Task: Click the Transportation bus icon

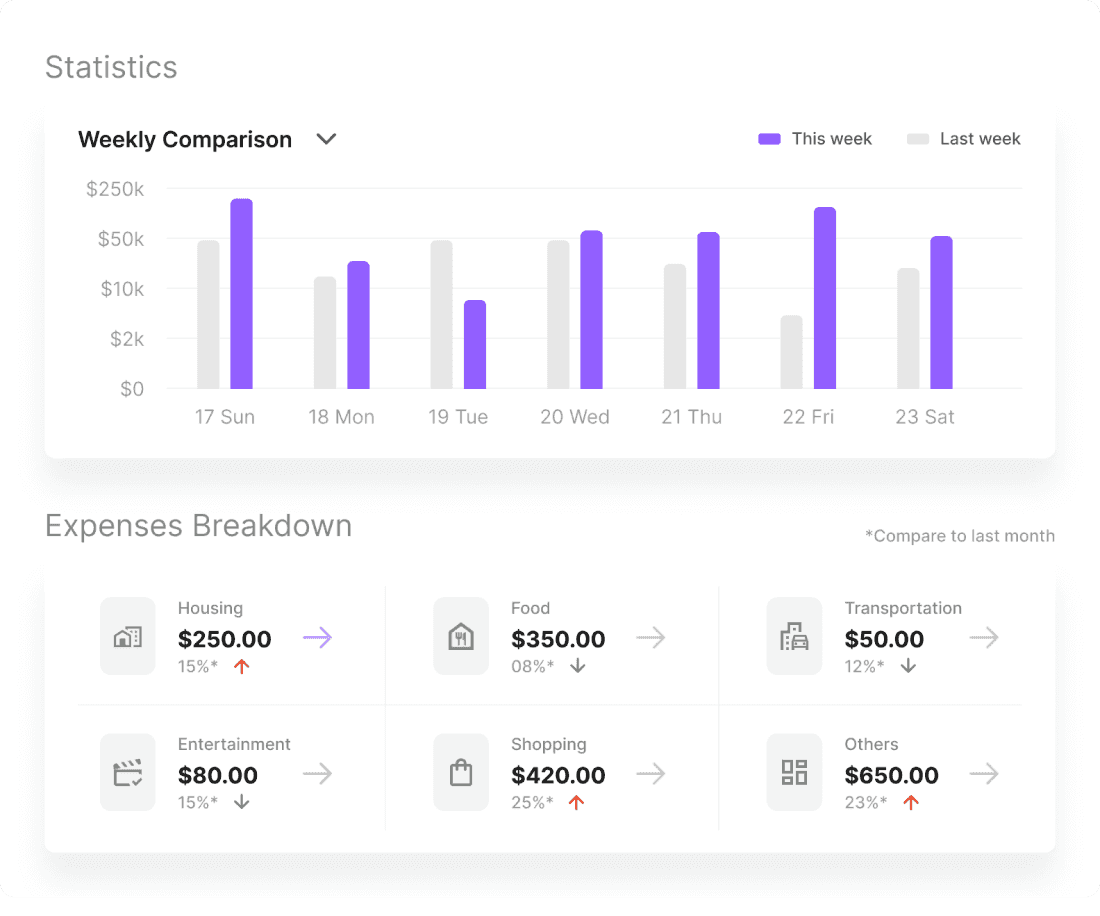Action: [794, 637]
